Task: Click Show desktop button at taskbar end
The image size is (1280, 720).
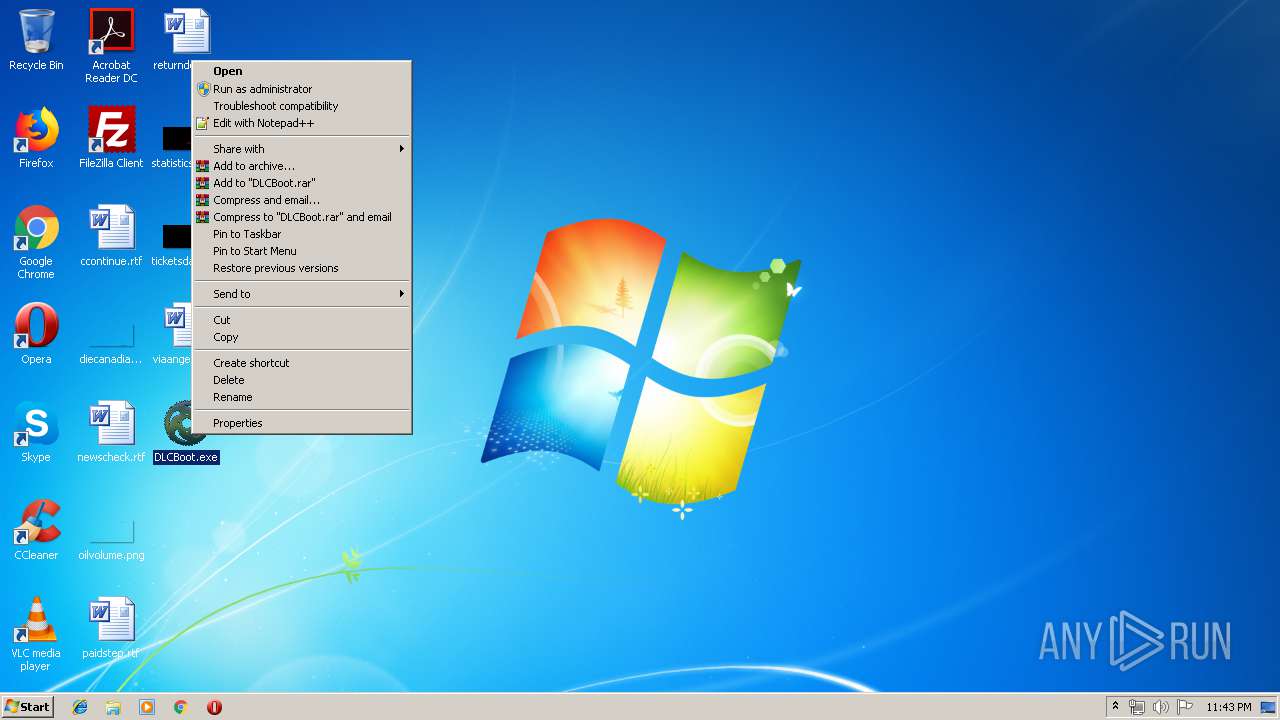Action: click(1269, 707)
